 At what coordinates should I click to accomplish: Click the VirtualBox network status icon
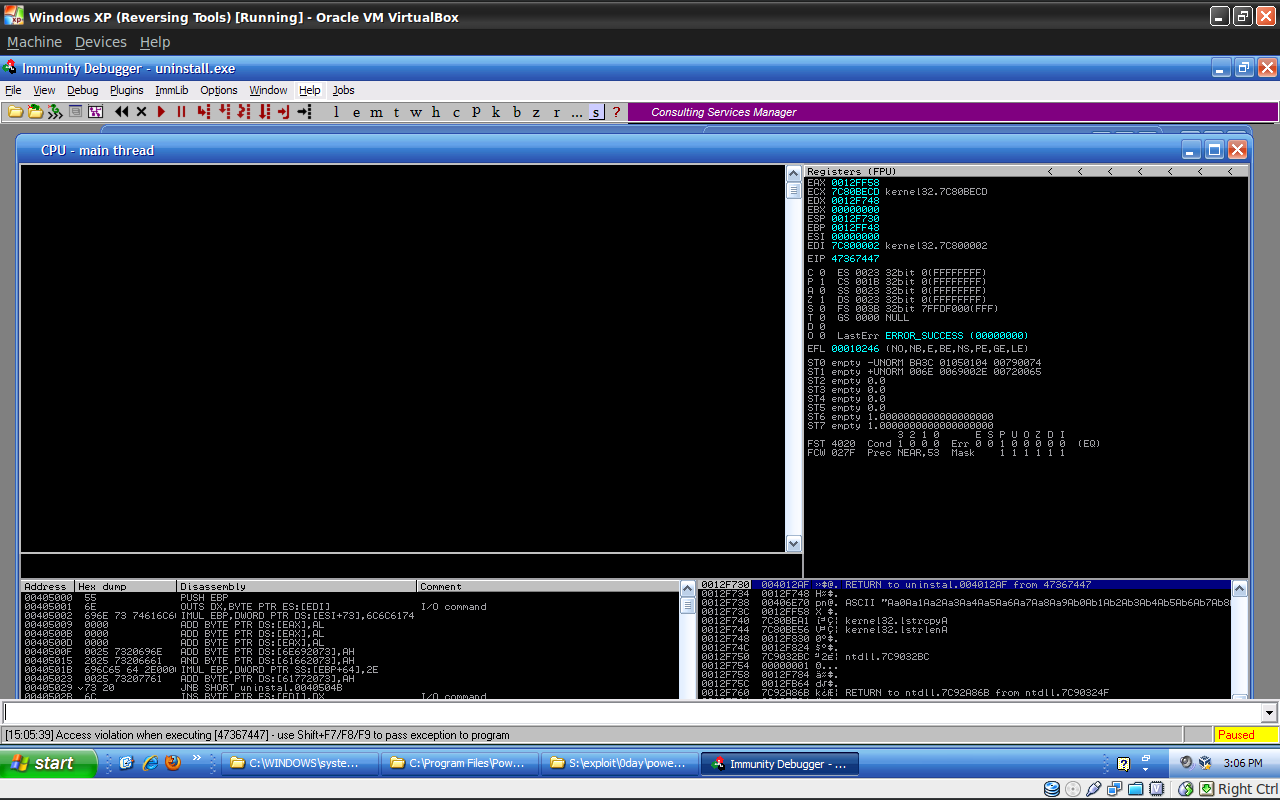tap(1114, 789)
